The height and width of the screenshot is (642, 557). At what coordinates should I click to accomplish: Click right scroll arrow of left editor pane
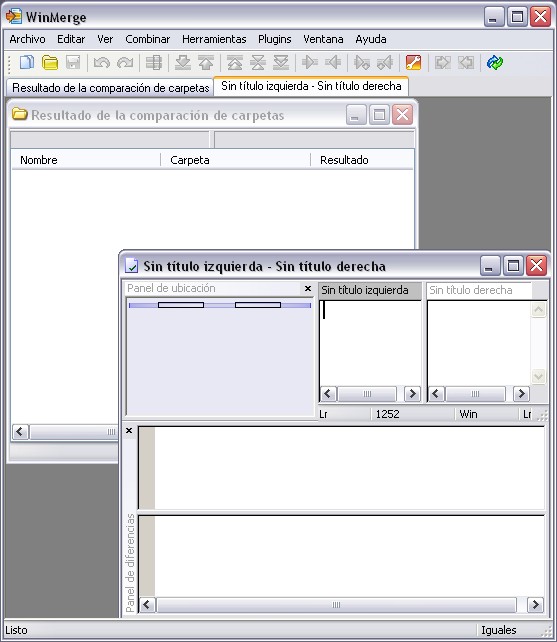click(412, 394)
